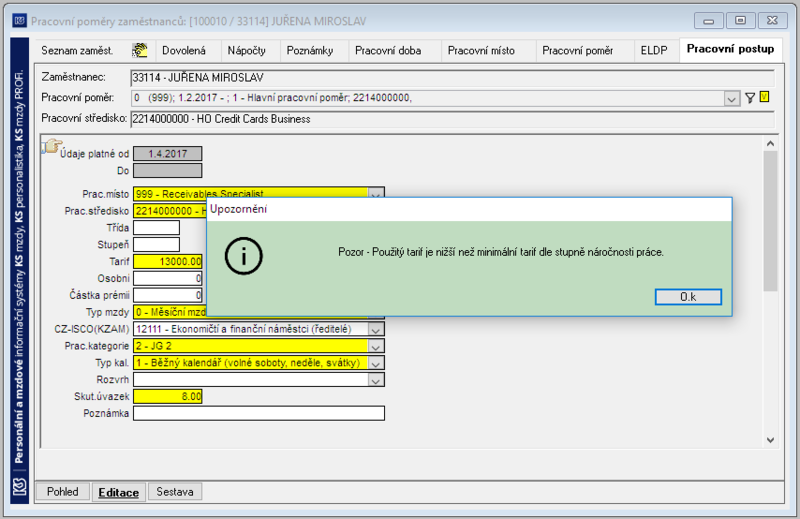Click the Osobní amount field
This screenshot has height=519, width=800.
pos(168,278)
